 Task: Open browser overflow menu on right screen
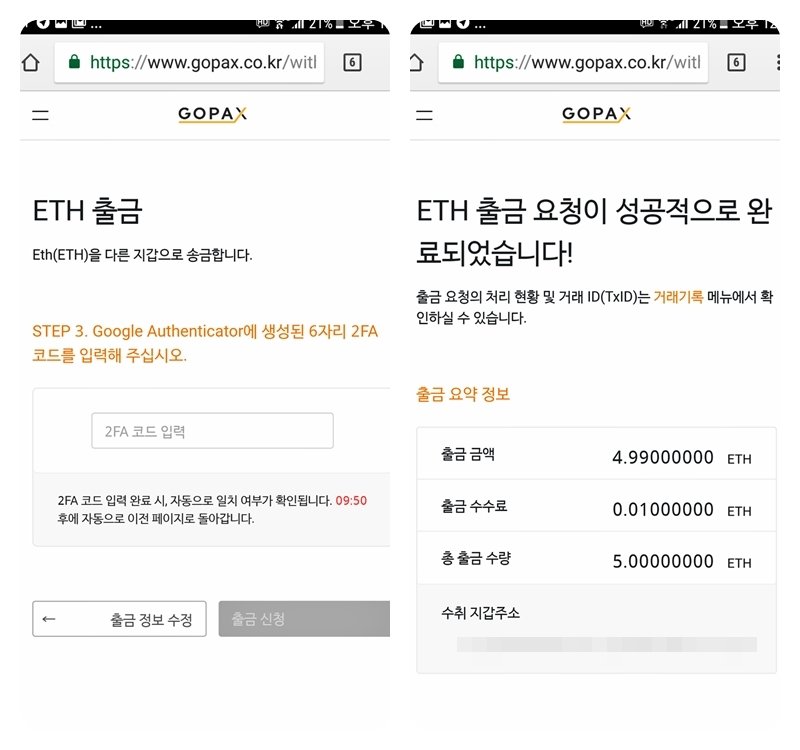(777, 62)
